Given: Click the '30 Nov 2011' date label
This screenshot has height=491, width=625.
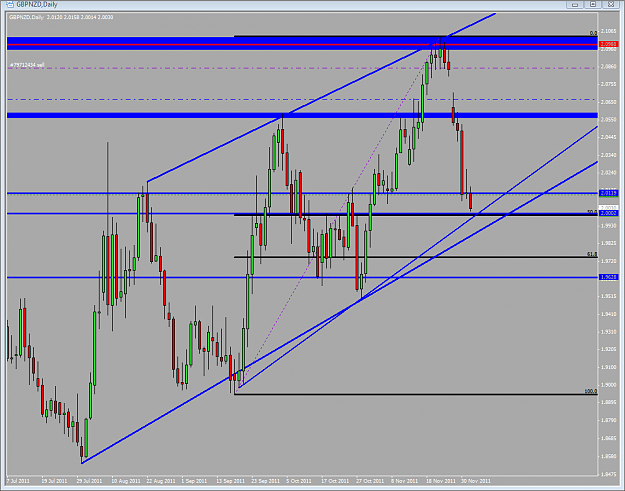Looking at the screenshot, I should click(476, 481).
